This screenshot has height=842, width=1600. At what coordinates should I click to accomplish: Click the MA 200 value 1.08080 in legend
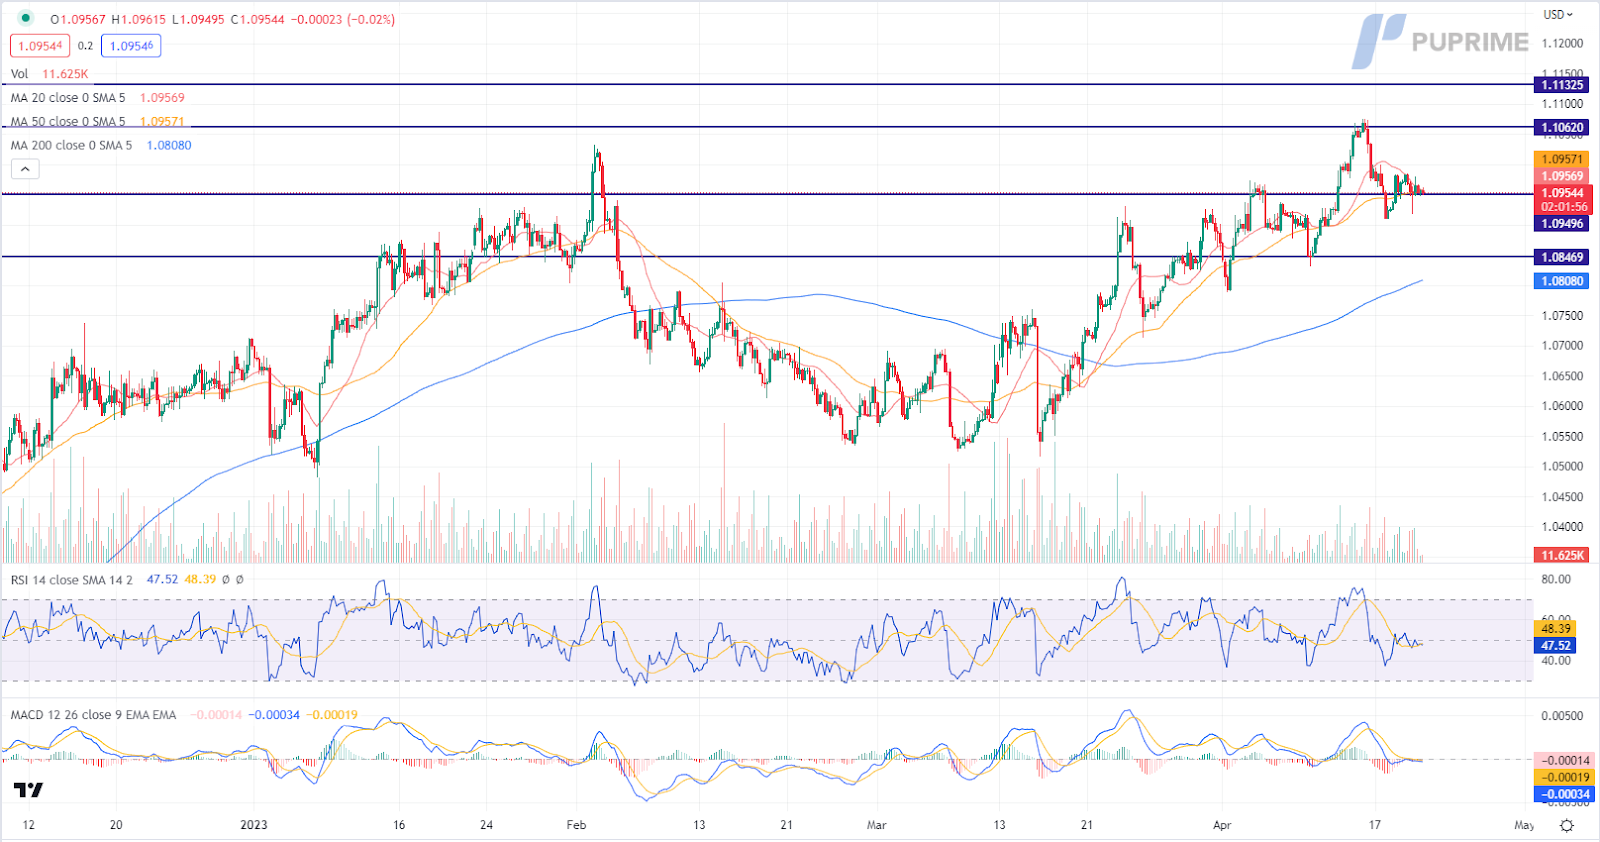coord(169,146)
